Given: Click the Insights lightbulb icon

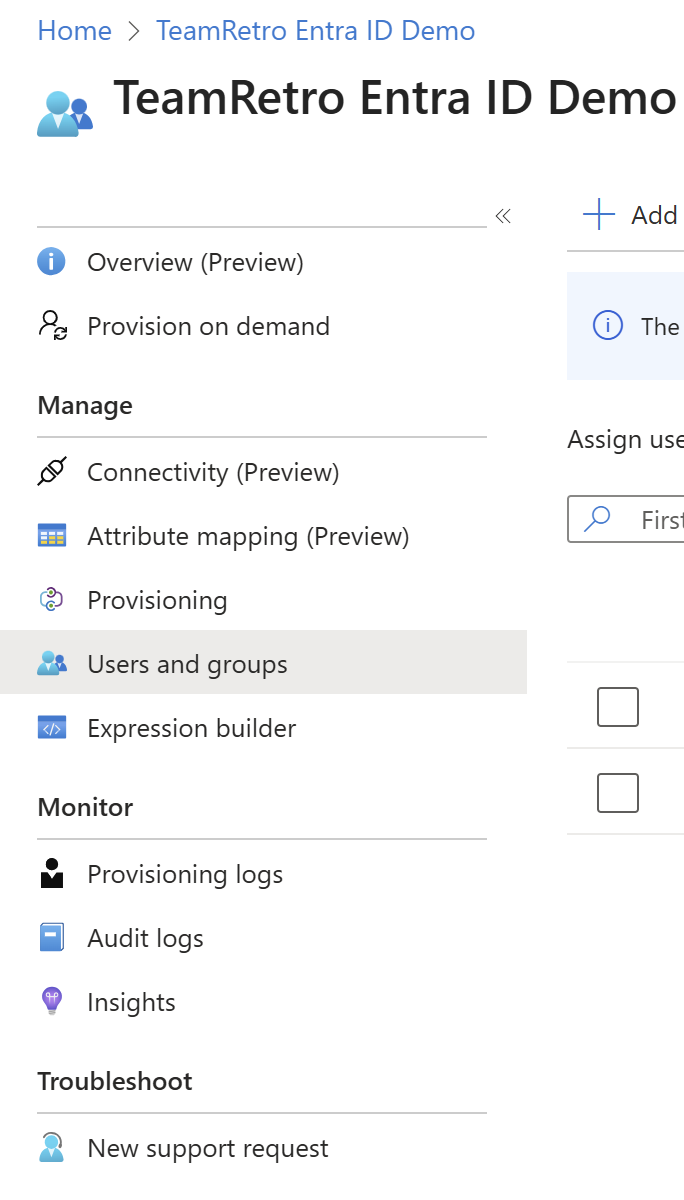Looking at the screenshot, I should 51,1002.
